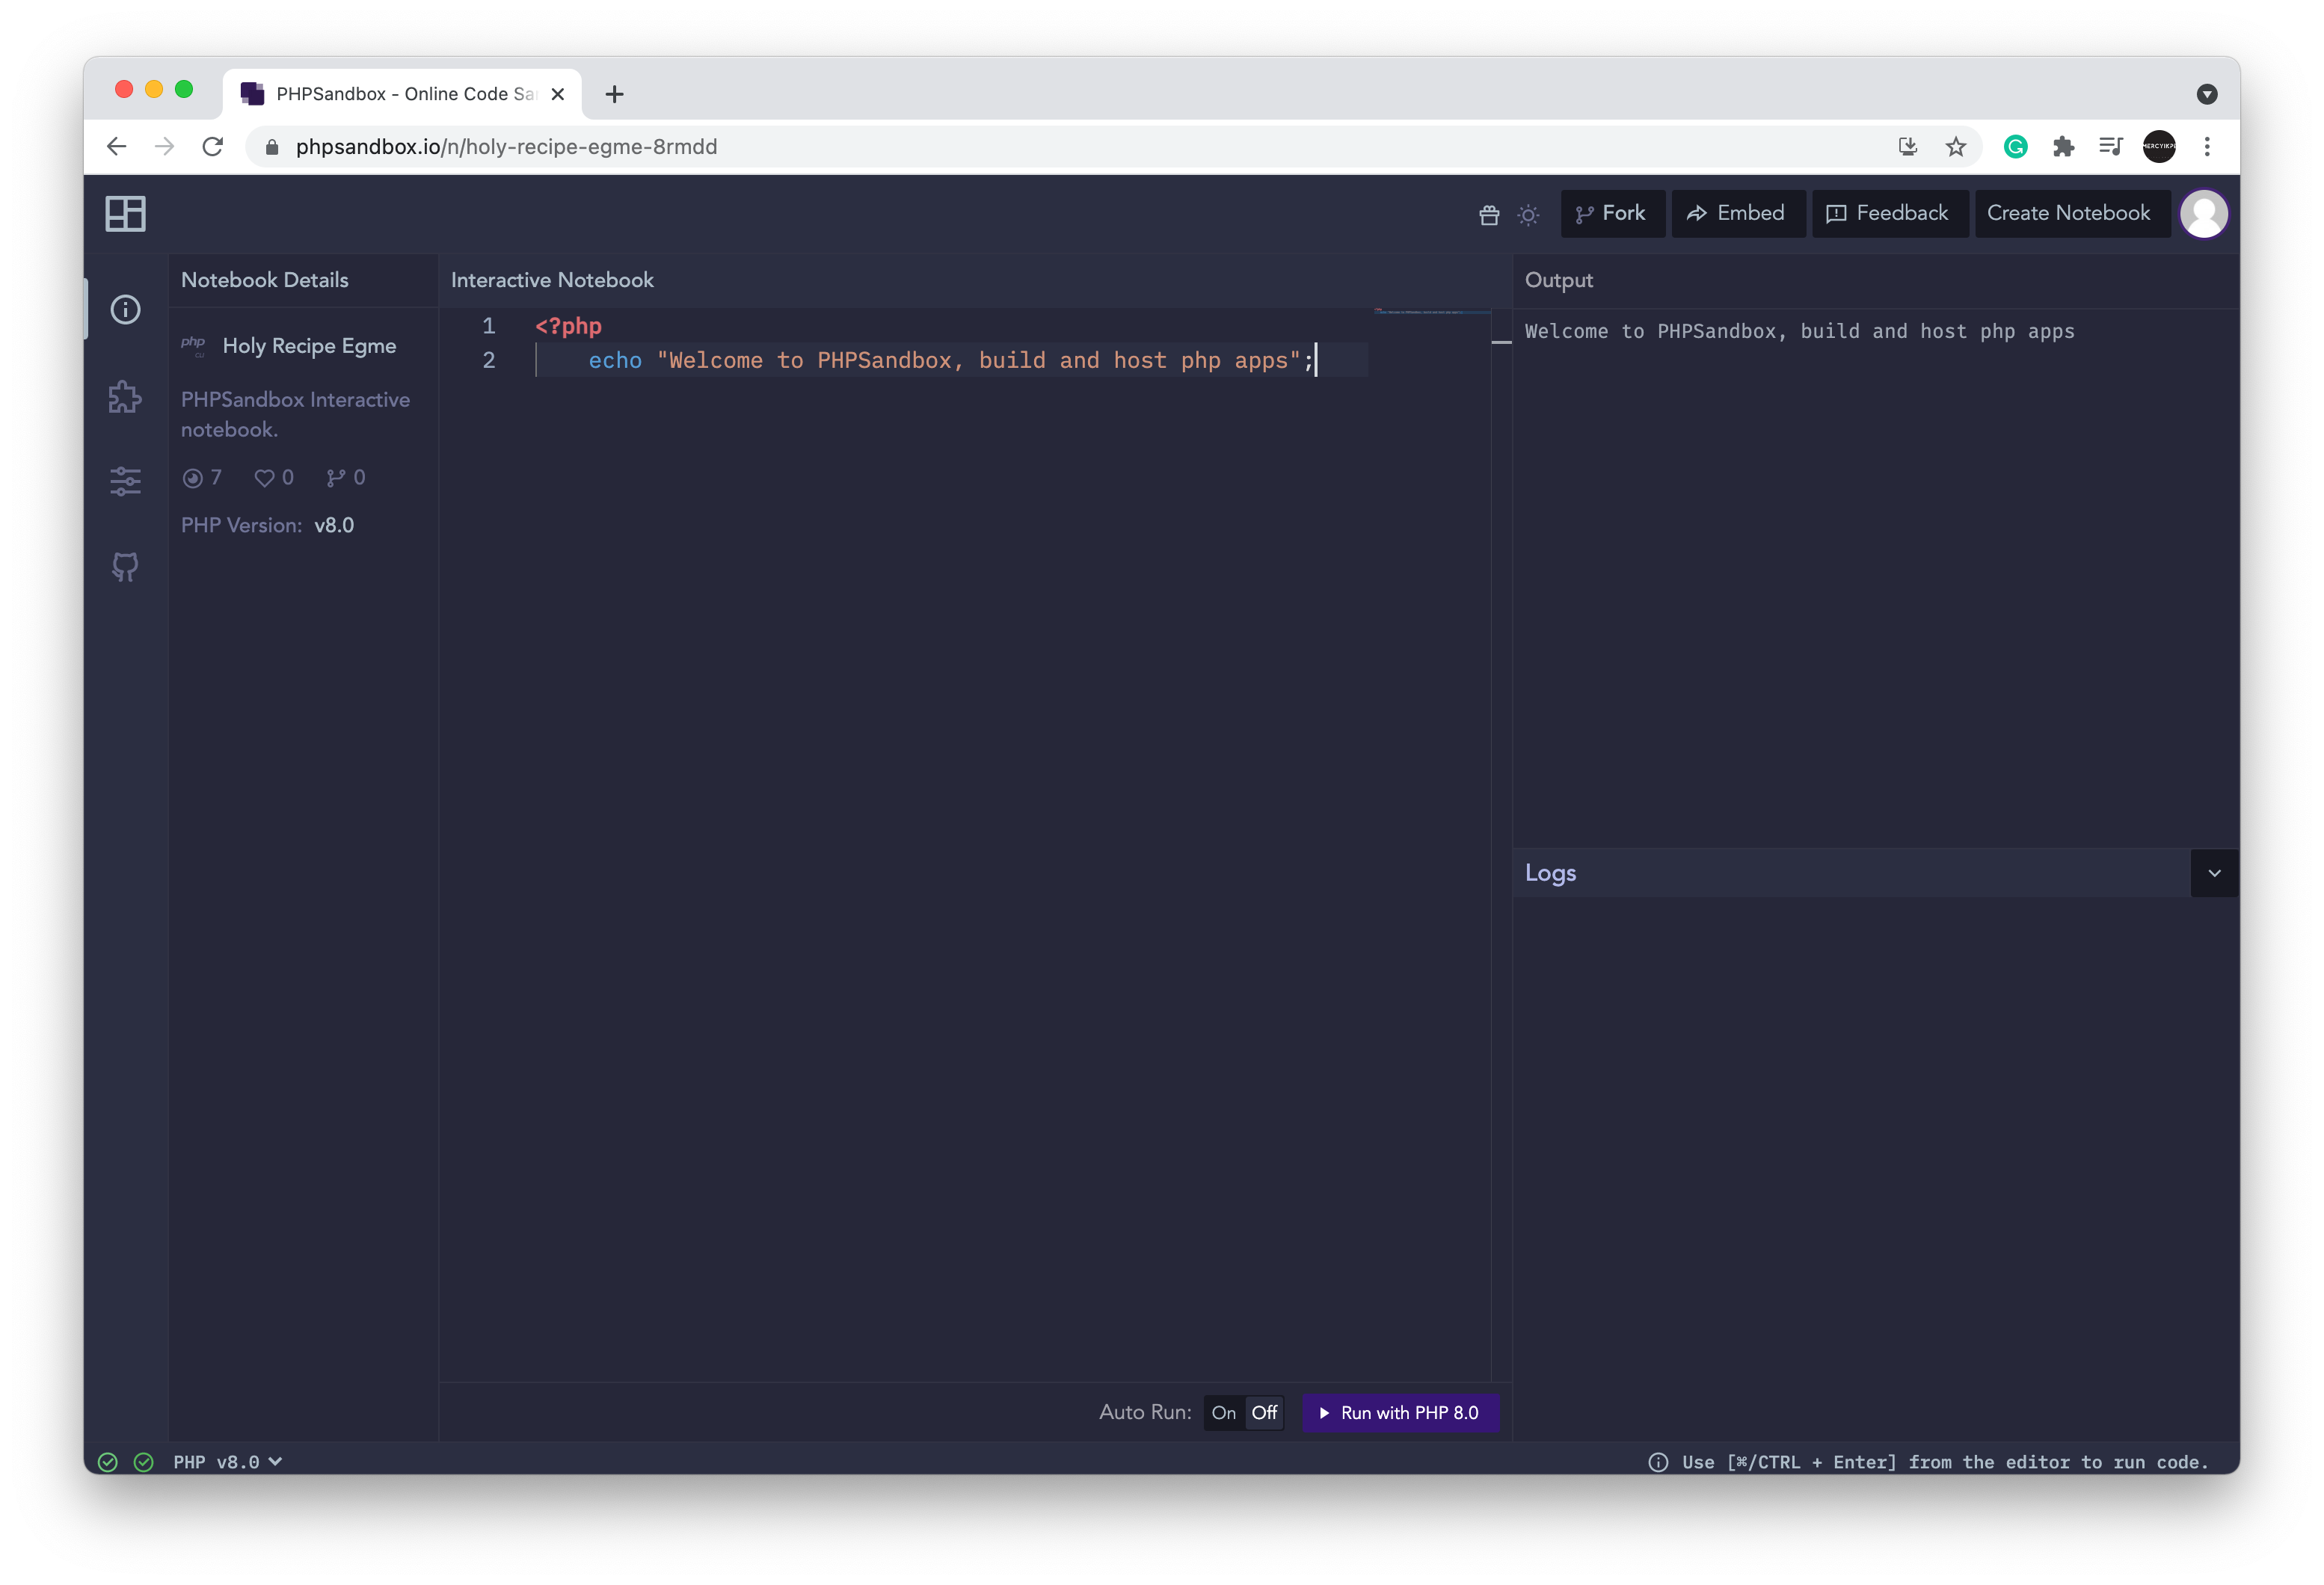Toggle the light theme sun icon
Screen dimensions: 2324x1585
pyautogui.click(x=1527, y=213)
